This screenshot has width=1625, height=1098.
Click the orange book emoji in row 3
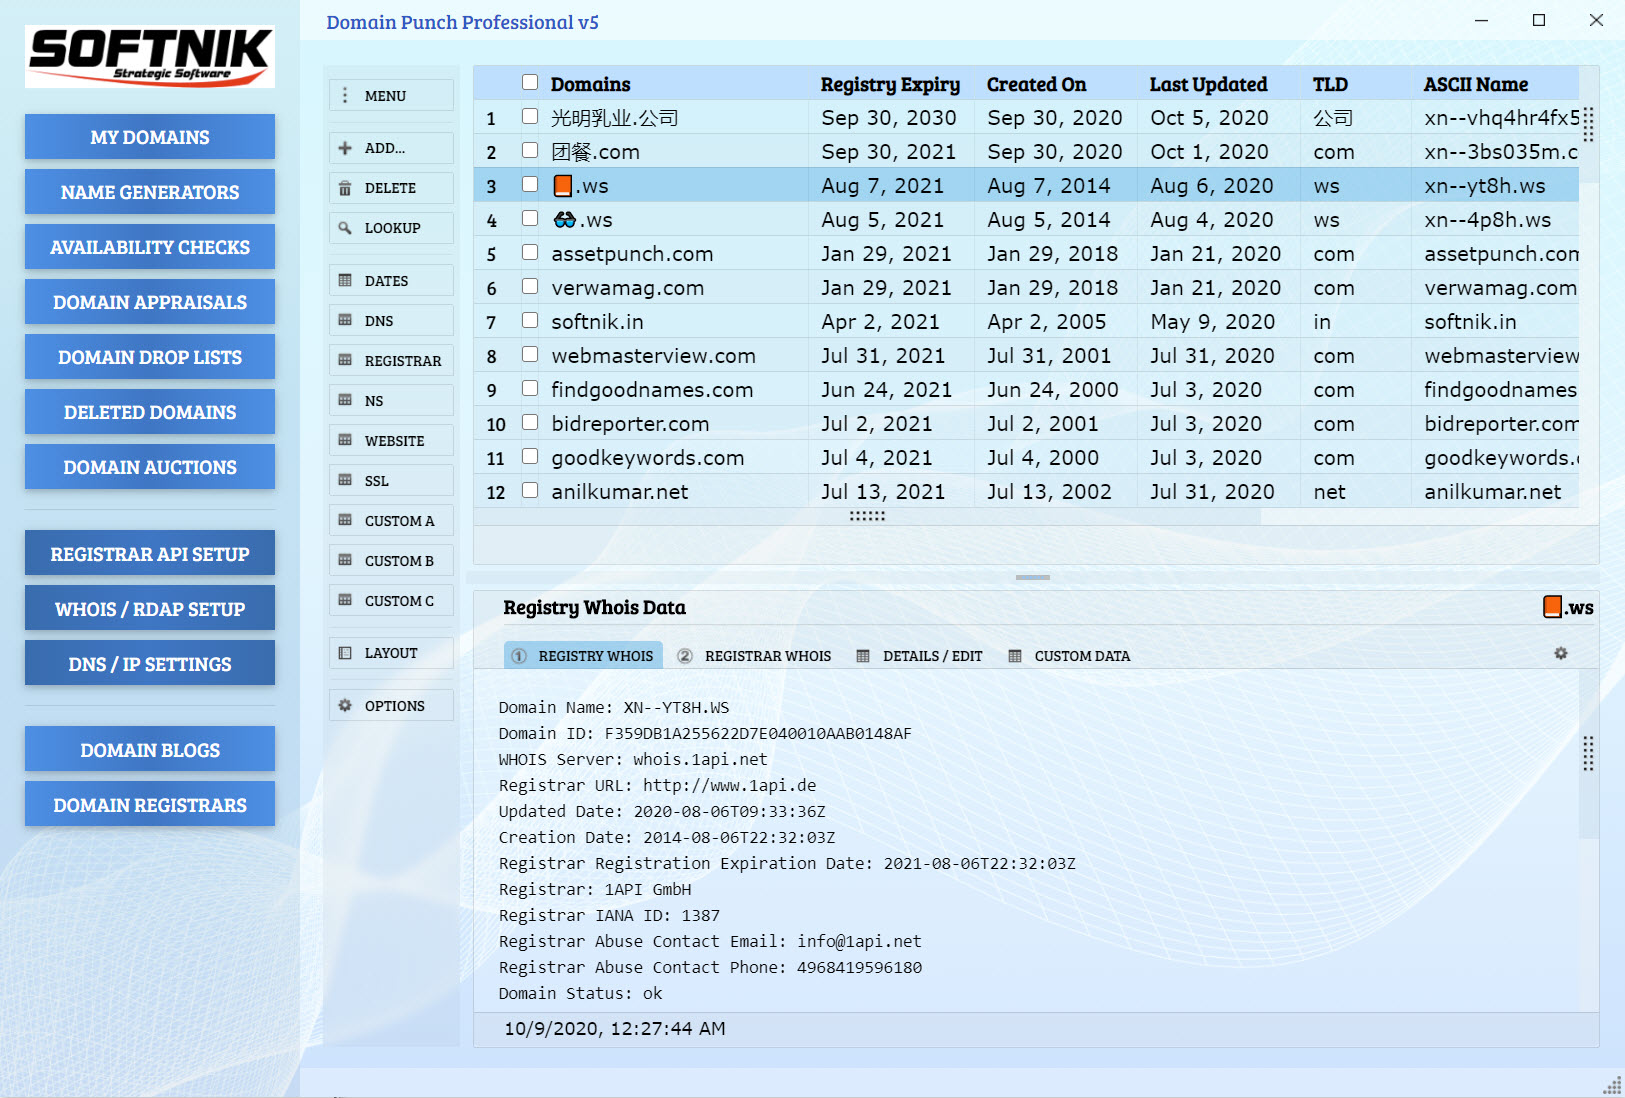click(563, 186)
